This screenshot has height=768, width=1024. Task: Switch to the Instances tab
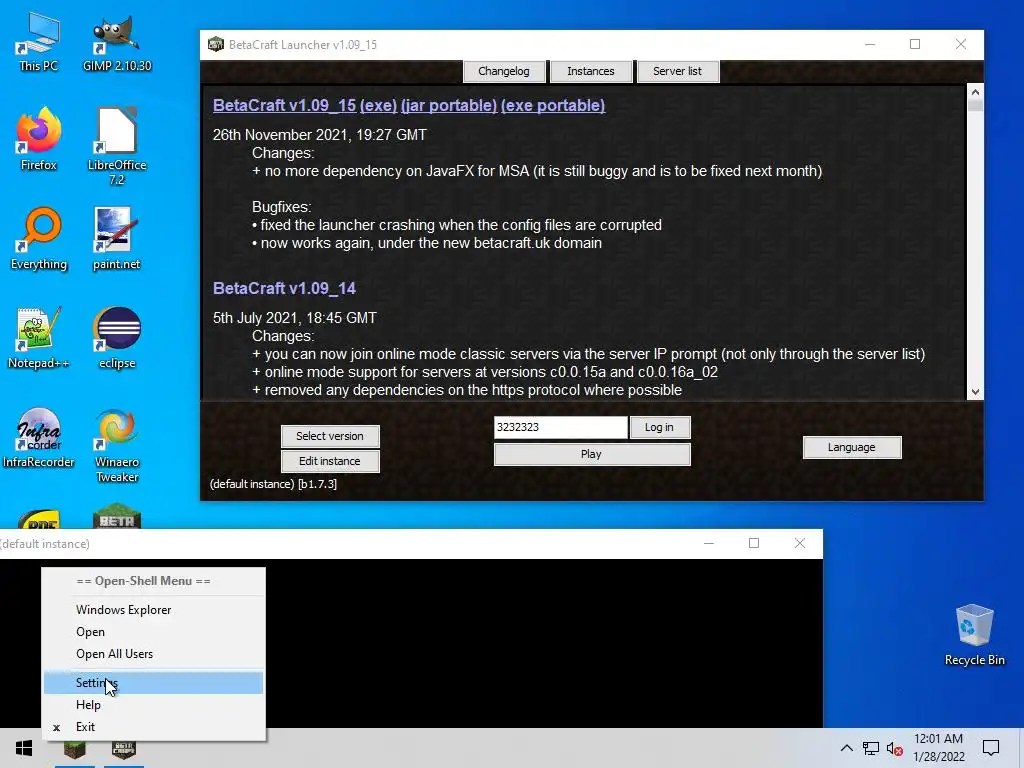(x=591, y=71)
